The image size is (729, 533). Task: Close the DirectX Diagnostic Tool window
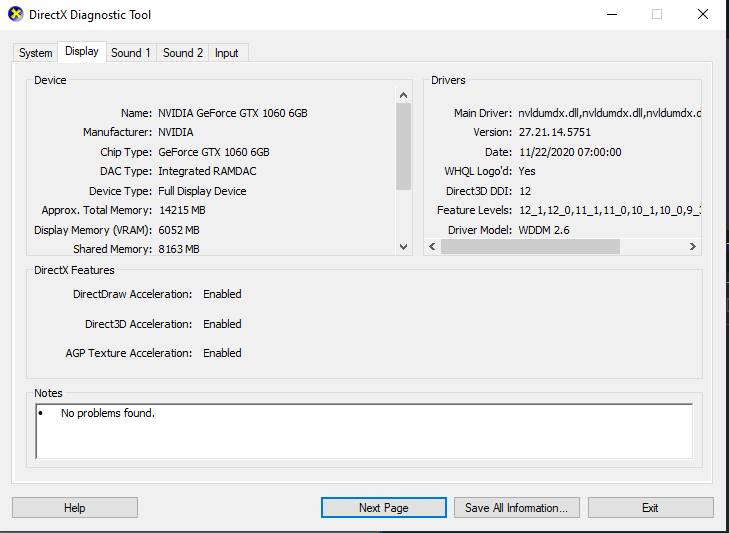click(x=703, y=14)
